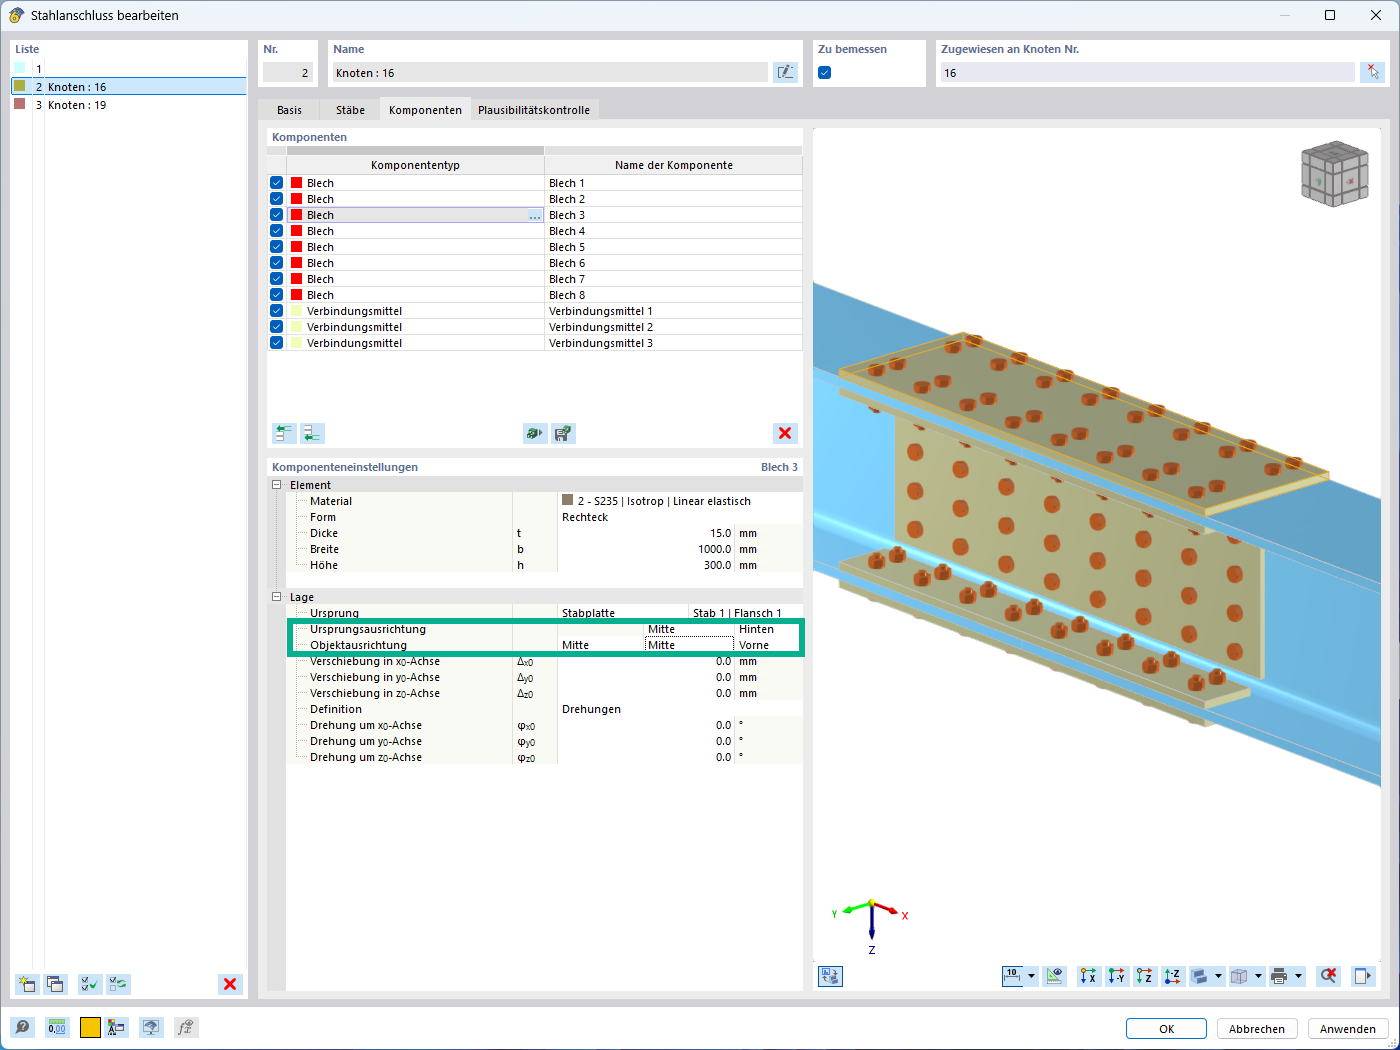The height and width of the screenshot is (1050, 1400).
Task: Set view in X direction
Action: [1088, 976]
